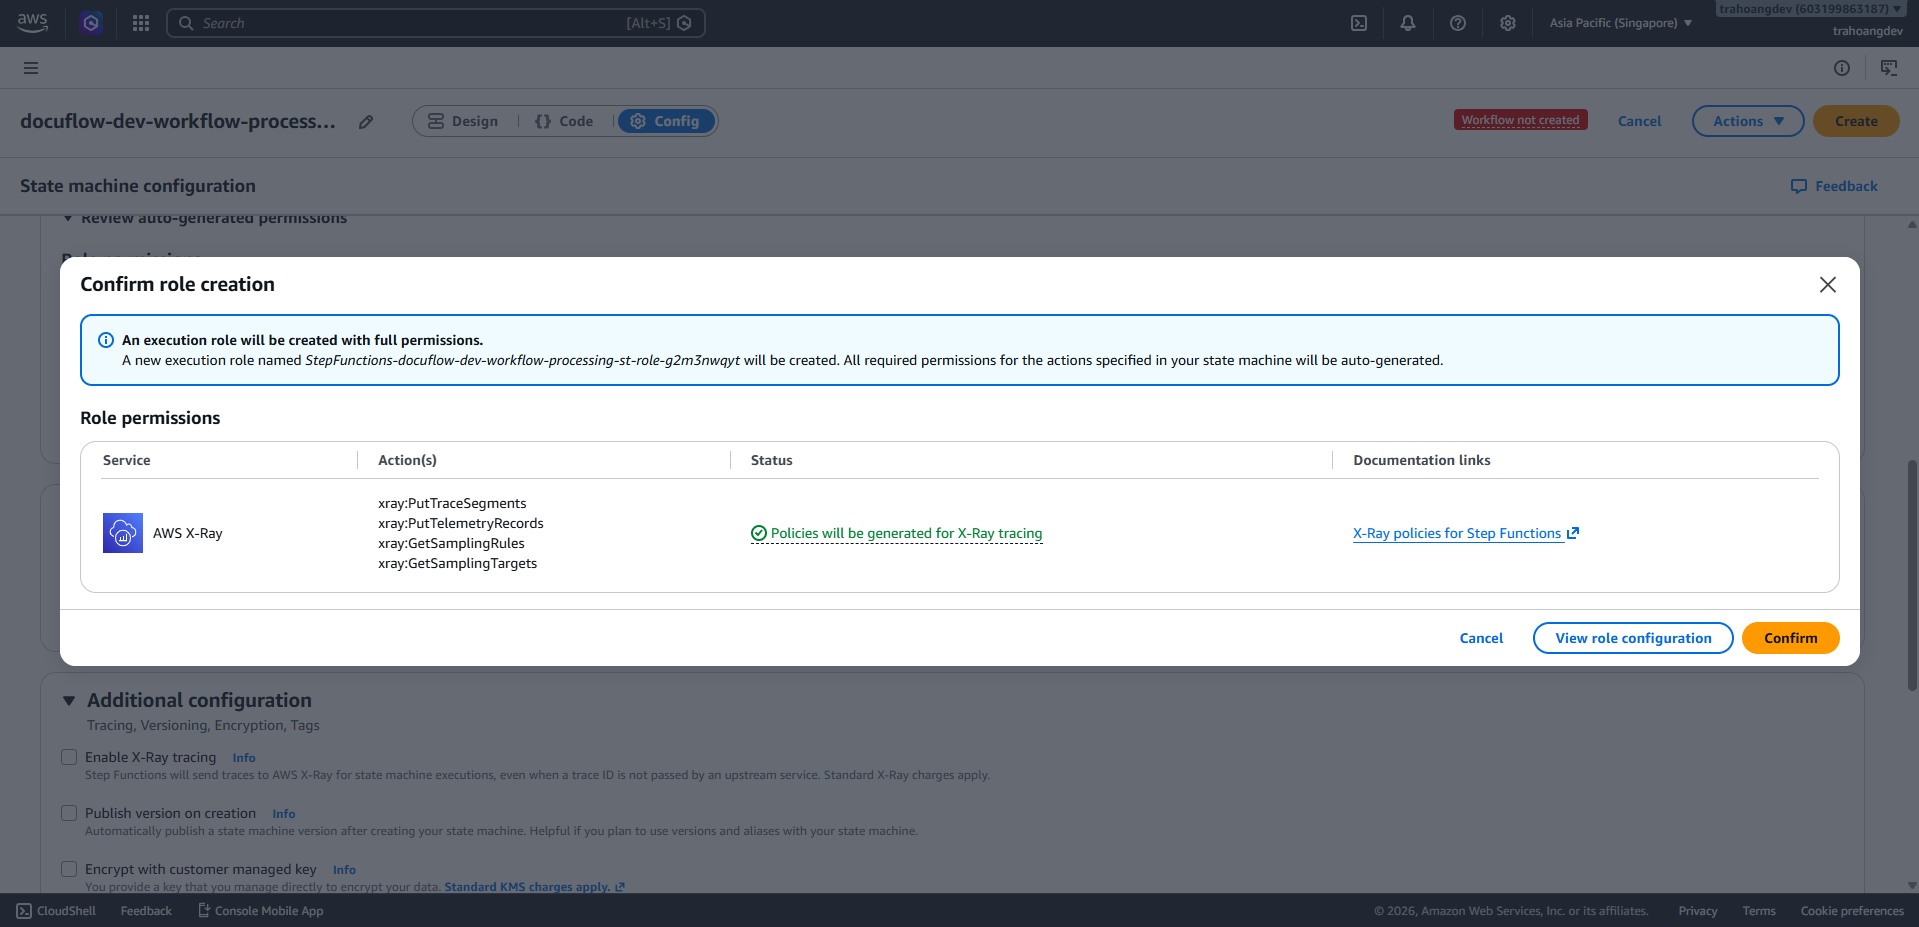The width and height of the screenshot is (1919, 927).
Task: Open the Actions dropdown
Action: (x=1748, y=121)
